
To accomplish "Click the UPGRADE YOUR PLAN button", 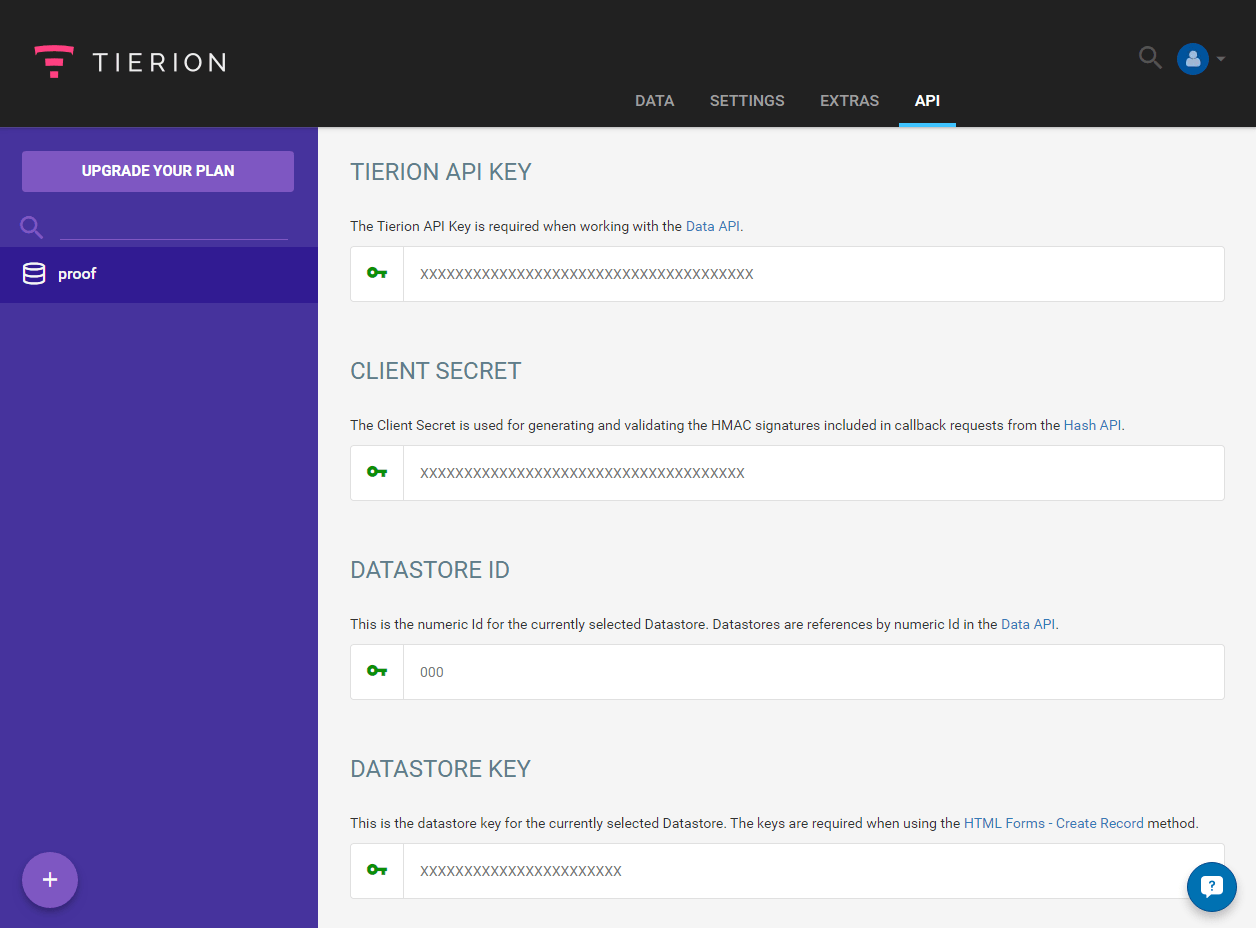I will click(x=157, y=171).
